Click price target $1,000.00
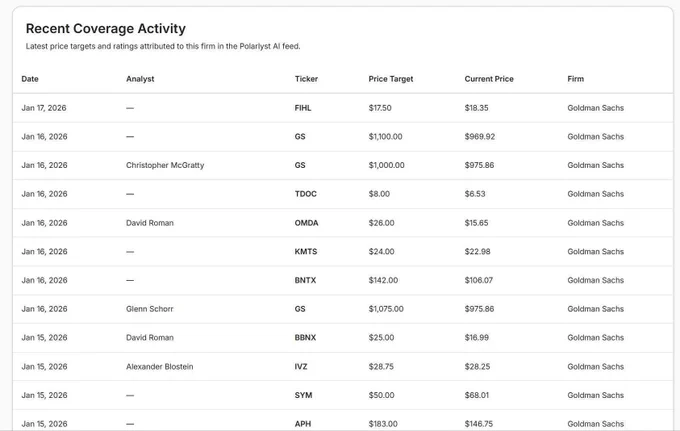The image size is (680, 431). (386, 165)
